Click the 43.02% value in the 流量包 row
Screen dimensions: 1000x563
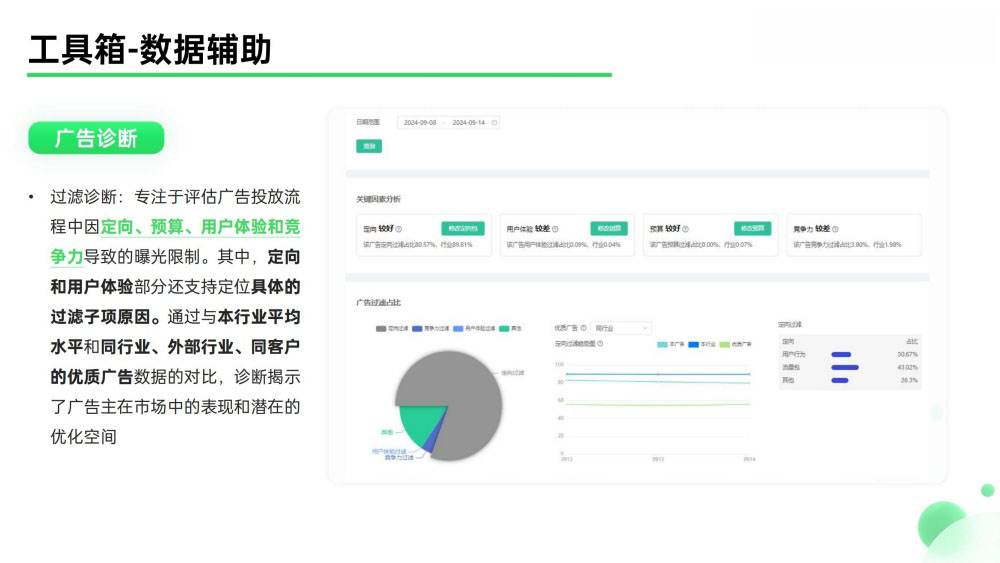coord(908,367)
